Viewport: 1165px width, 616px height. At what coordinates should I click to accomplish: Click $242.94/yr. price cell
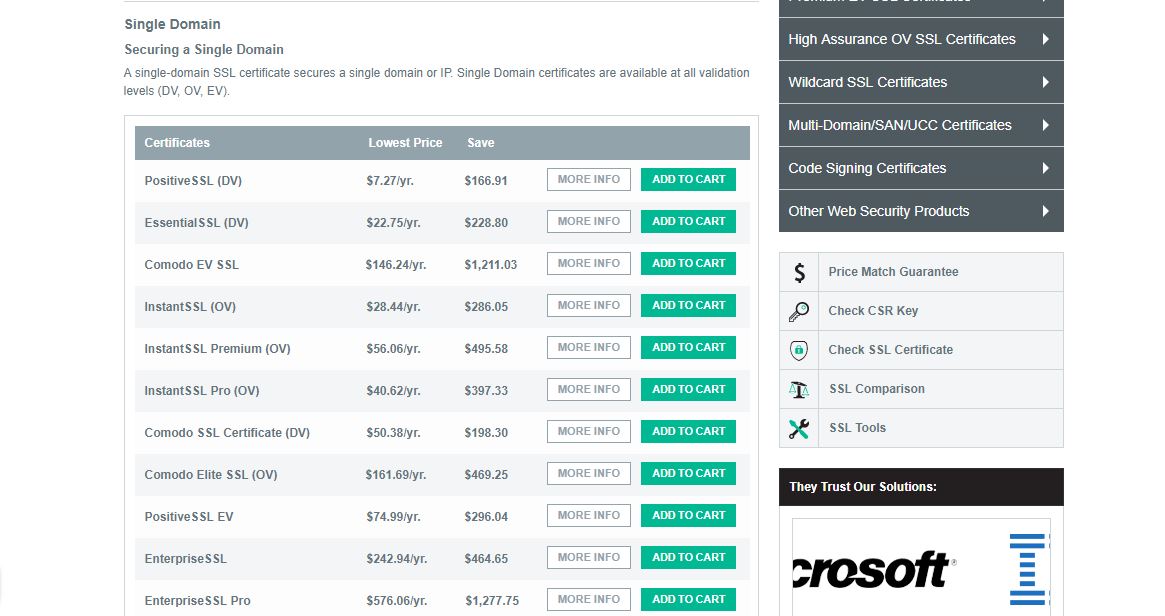coord(397,559)
